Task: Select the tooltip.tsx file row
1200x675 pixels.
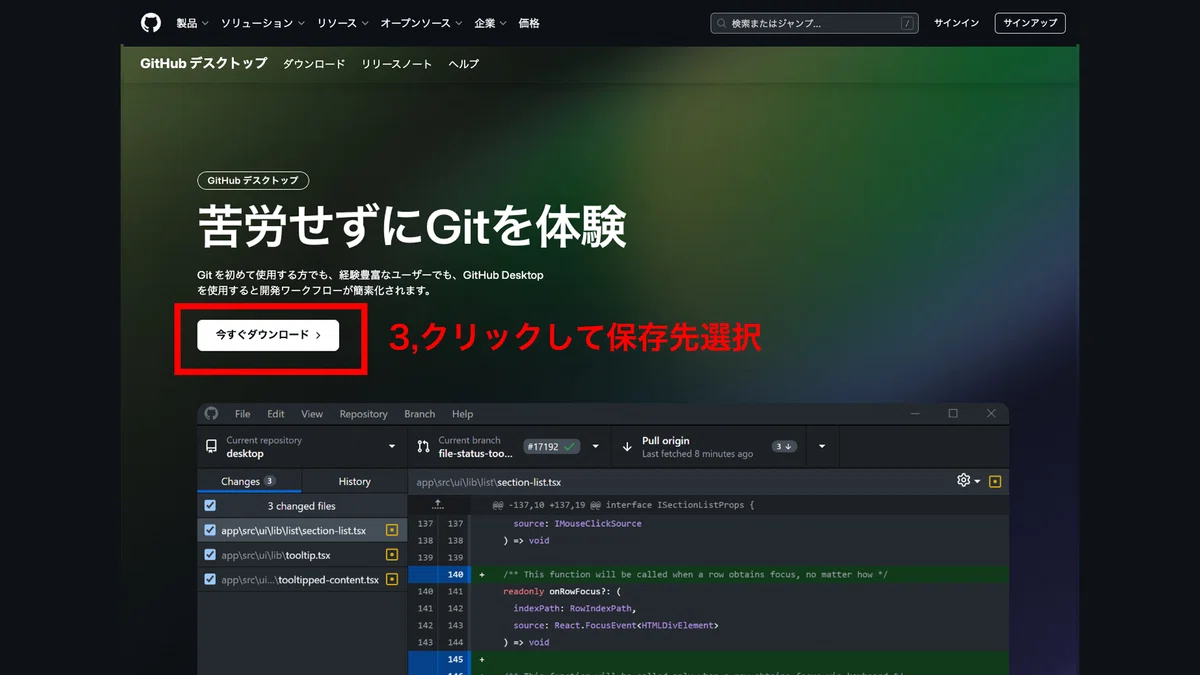Action: pyautogui.click(x=302, y=554)
